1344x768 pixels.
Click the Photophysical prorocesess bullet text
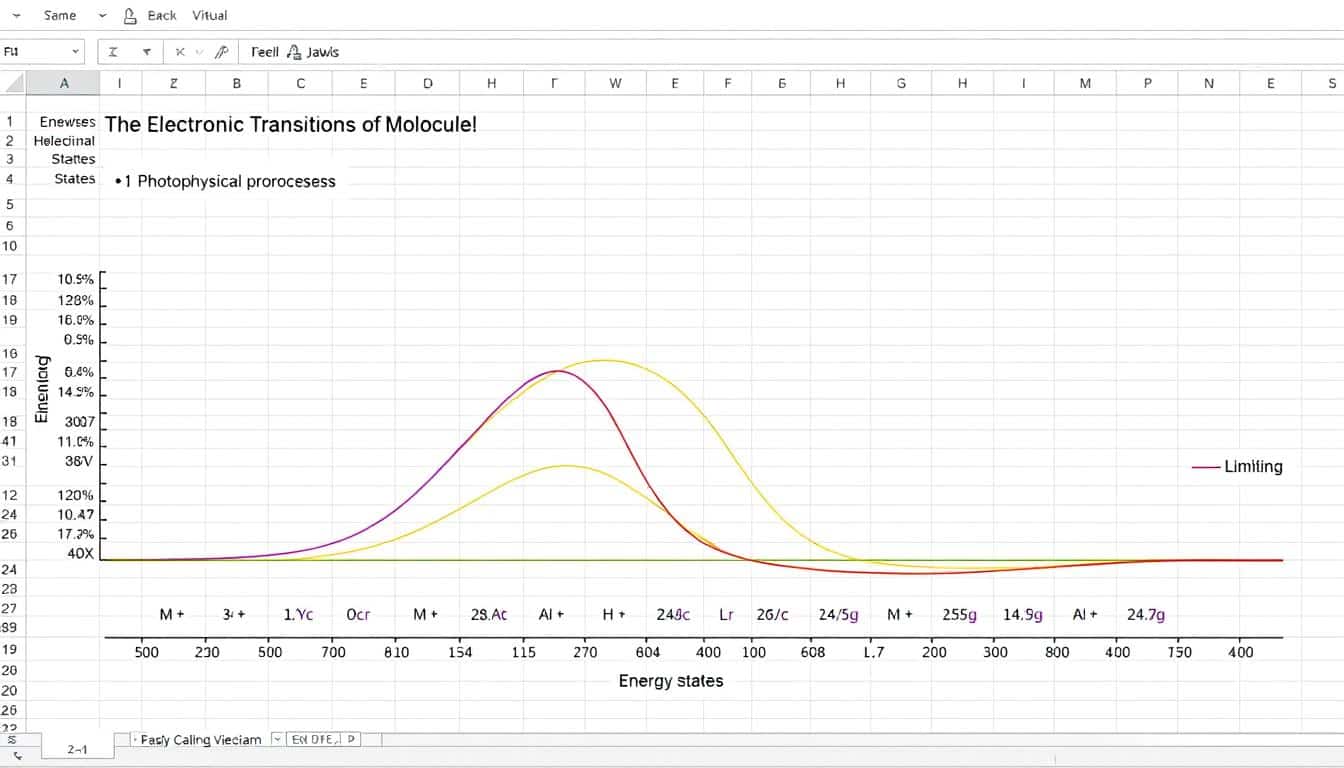[226, 181]
